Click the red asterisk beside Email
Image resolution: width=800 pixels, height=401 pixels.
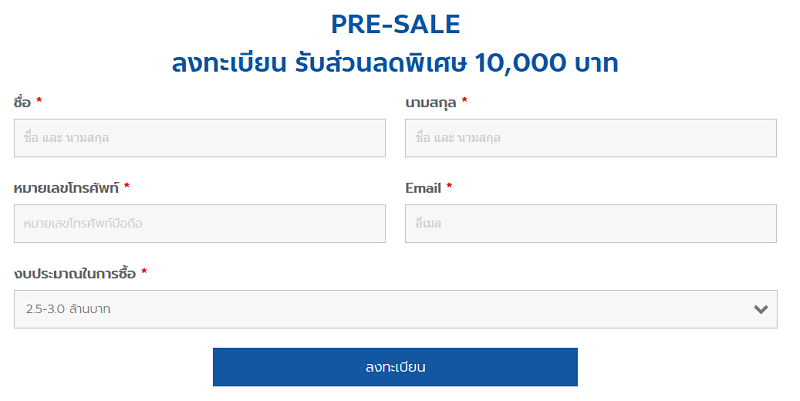(449, 186)
